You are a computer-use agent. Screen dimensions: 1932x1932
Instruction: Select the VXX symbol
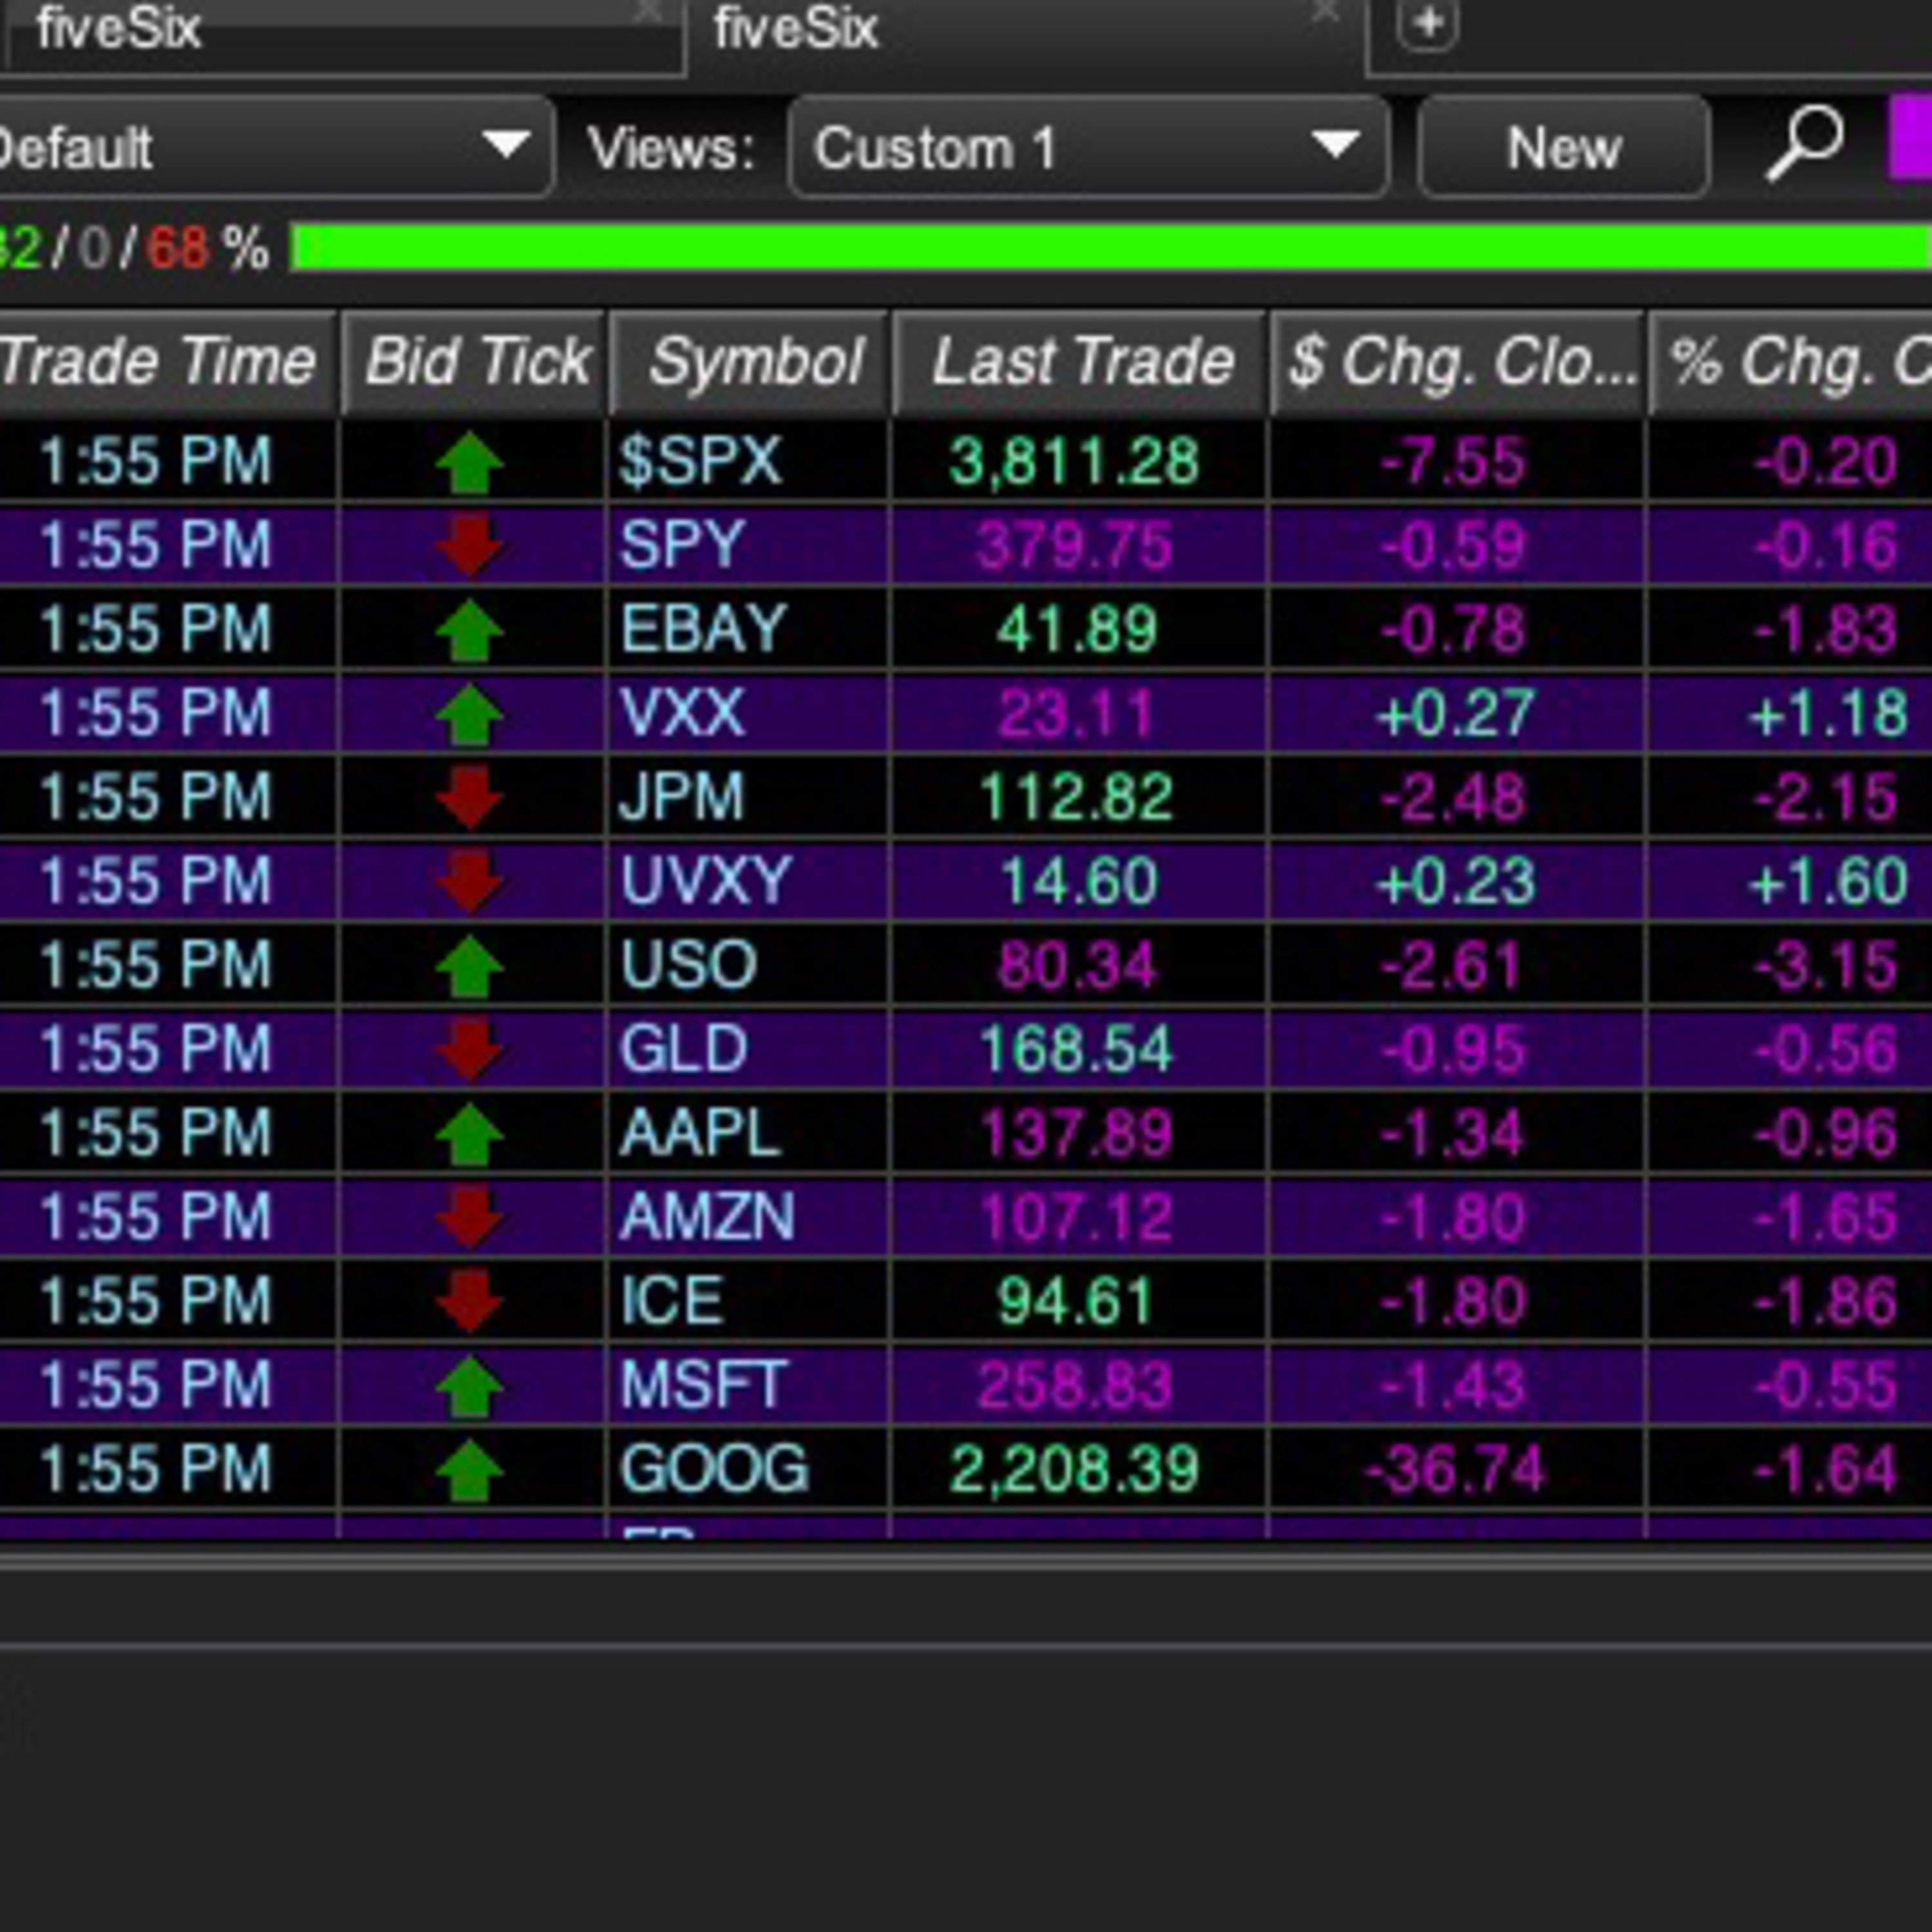click(x=682, y=714)
